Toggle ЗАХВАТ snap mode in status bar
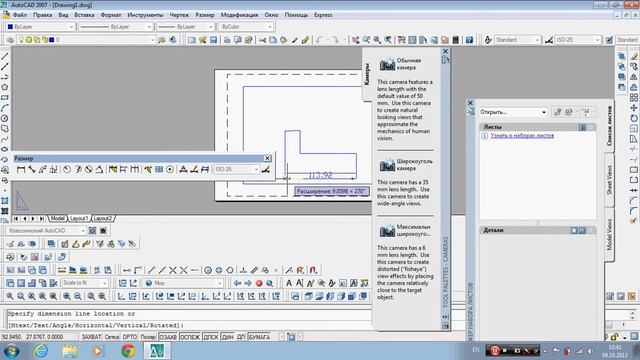The height and width of the screenshot is (360, 640). pos(91,337)
